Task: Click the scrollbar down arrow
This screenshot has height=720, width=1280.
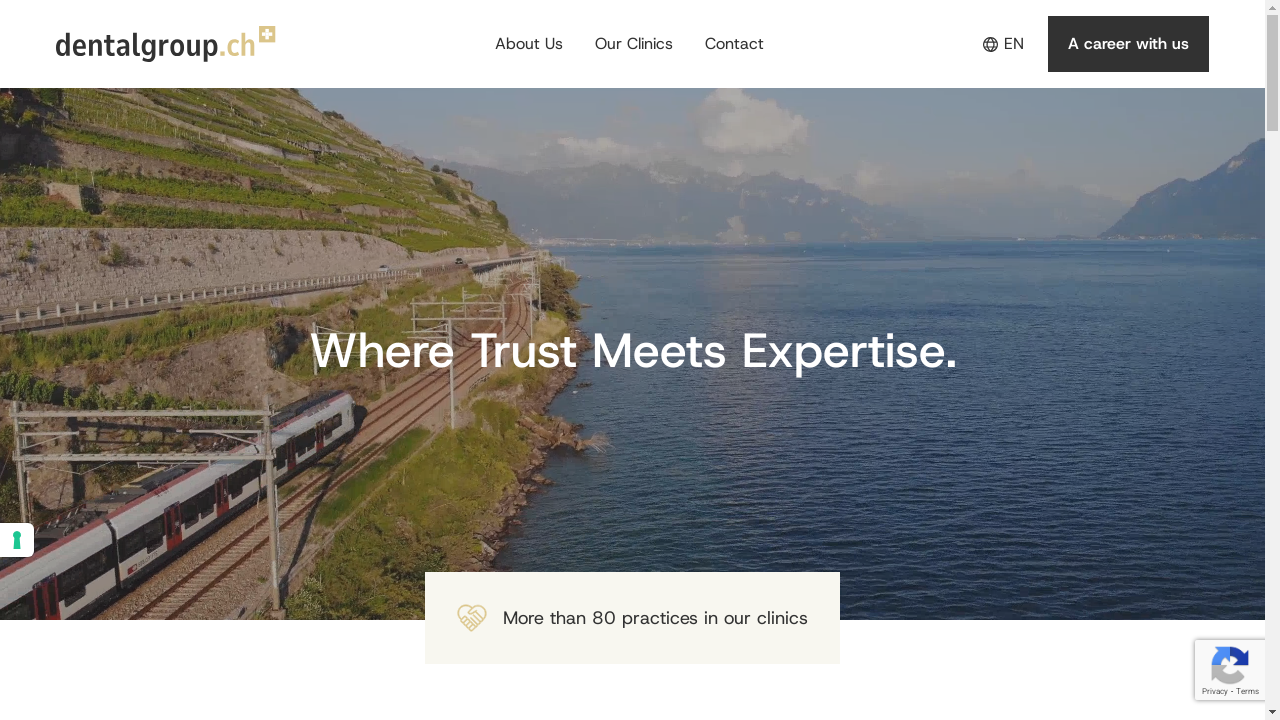Action: click(1272, 713)
